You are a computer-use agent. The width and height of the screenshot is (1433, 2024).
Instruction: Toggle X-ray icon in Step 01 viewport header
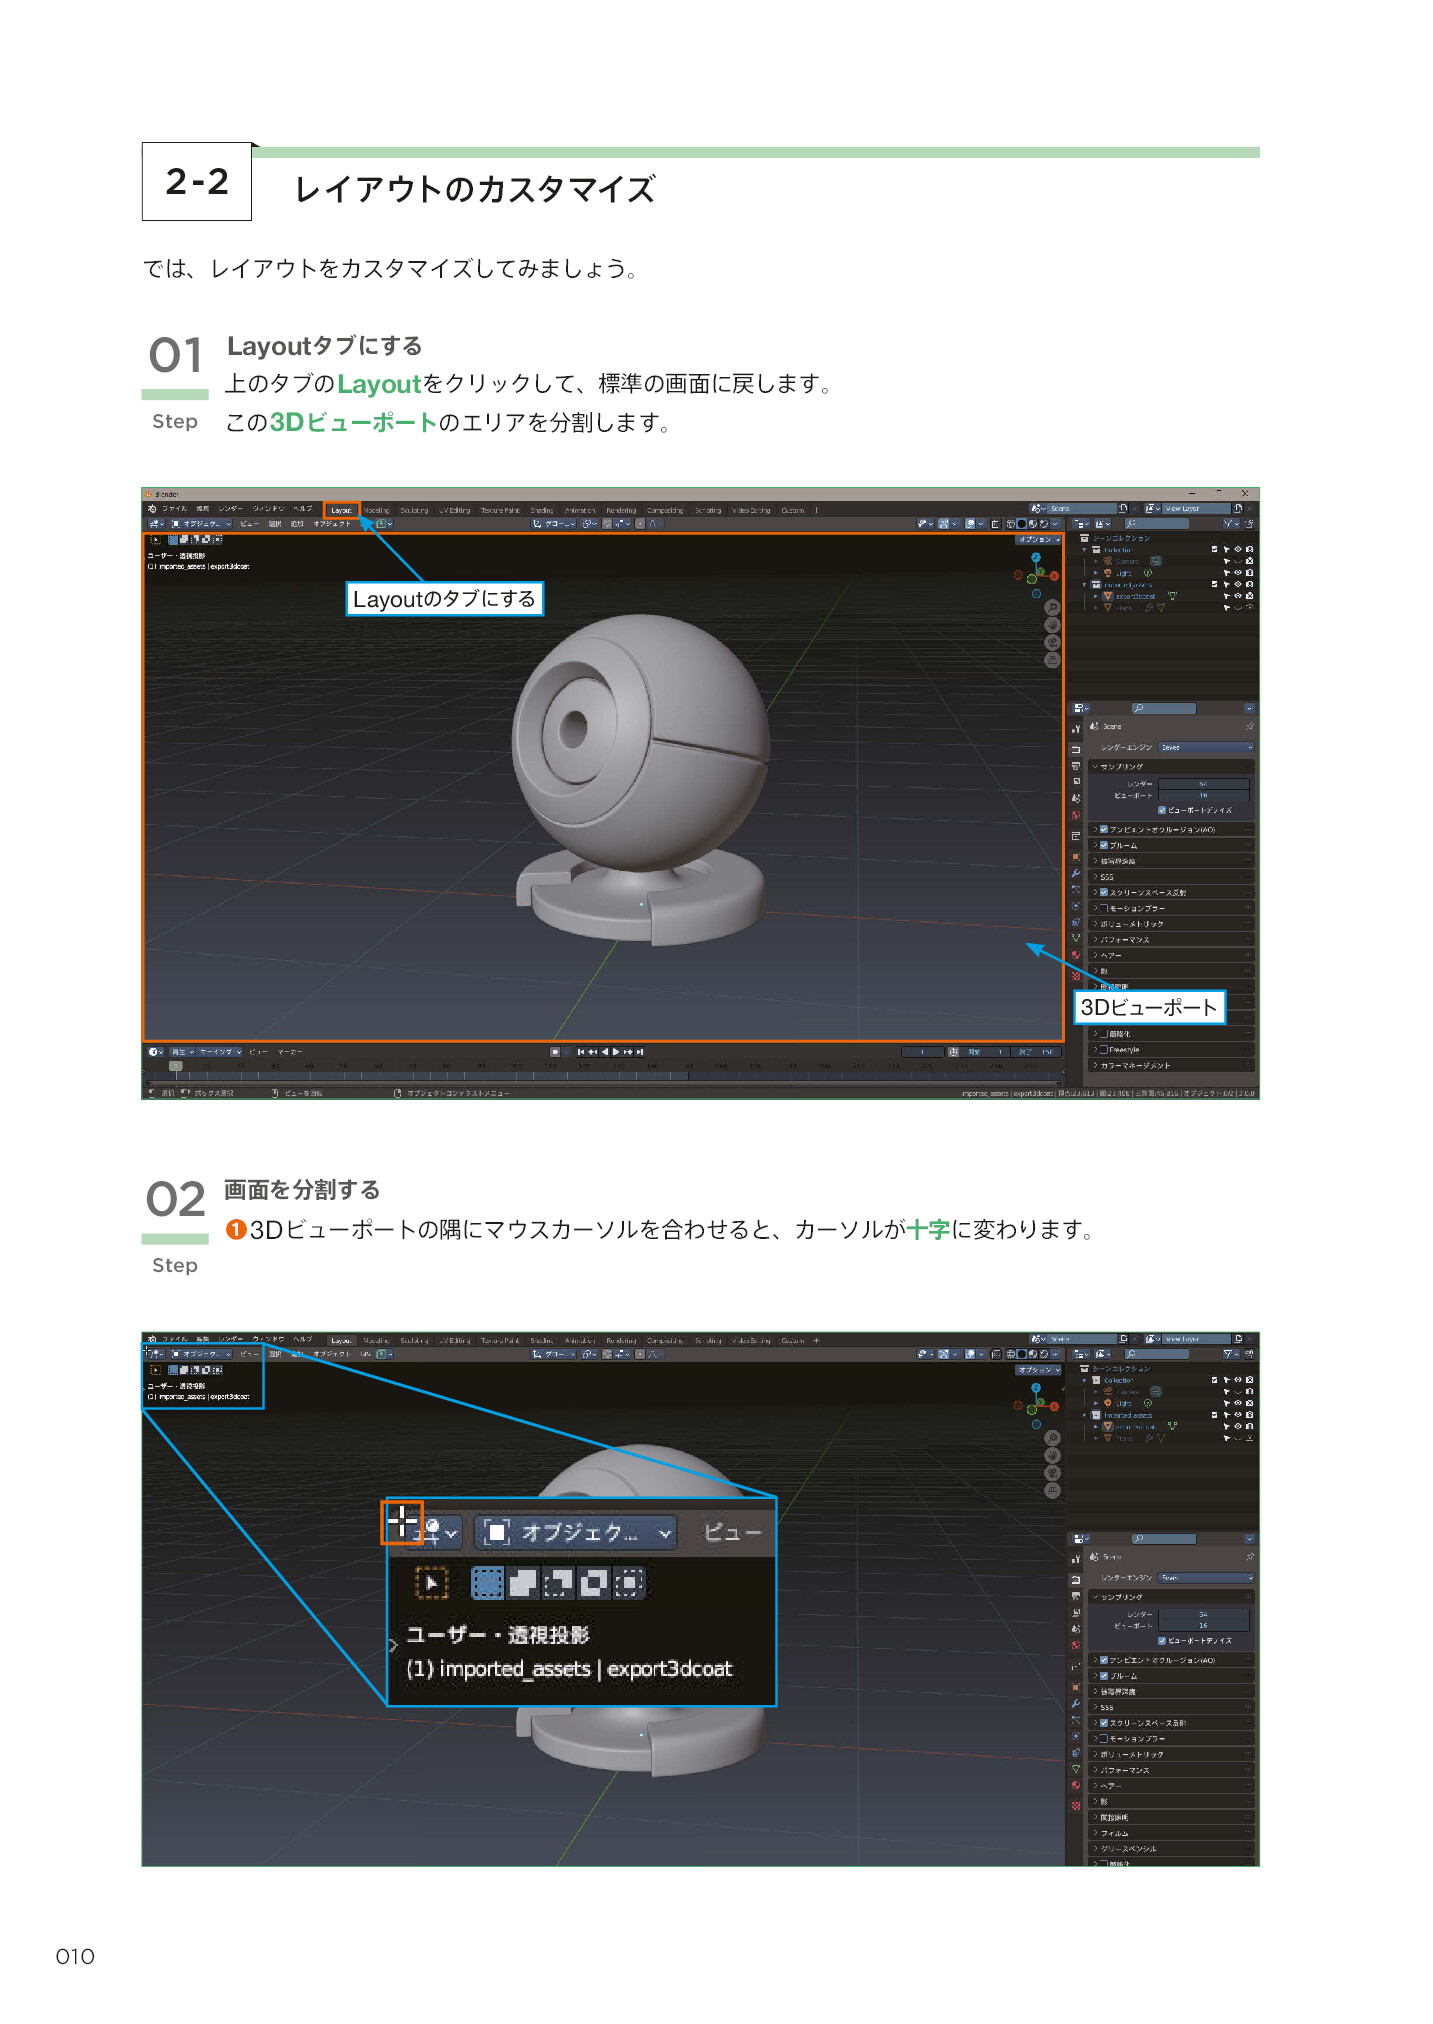995,524
